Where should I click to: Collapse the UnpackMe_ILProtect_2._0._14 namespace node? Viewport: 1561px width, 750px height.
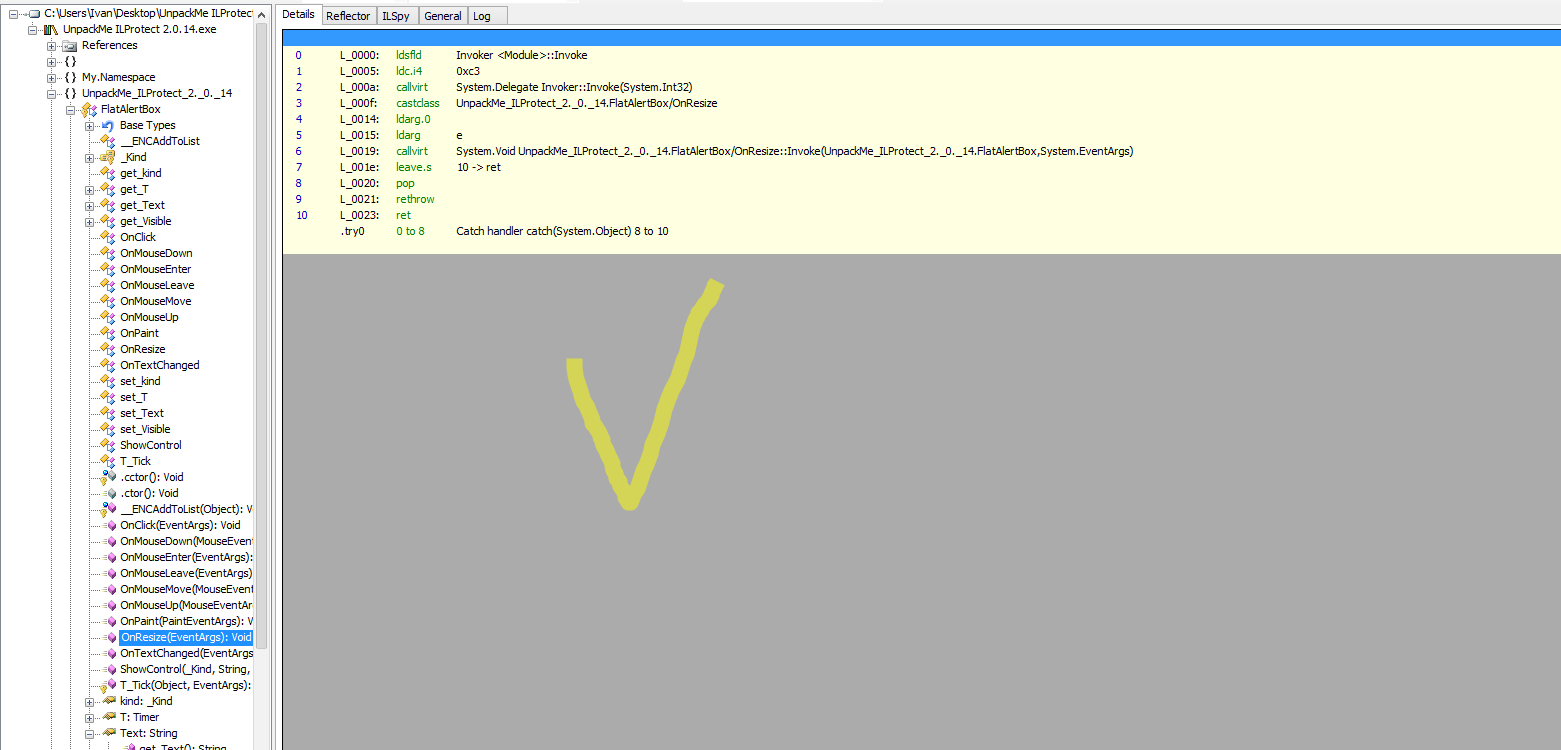pos(51,93)
